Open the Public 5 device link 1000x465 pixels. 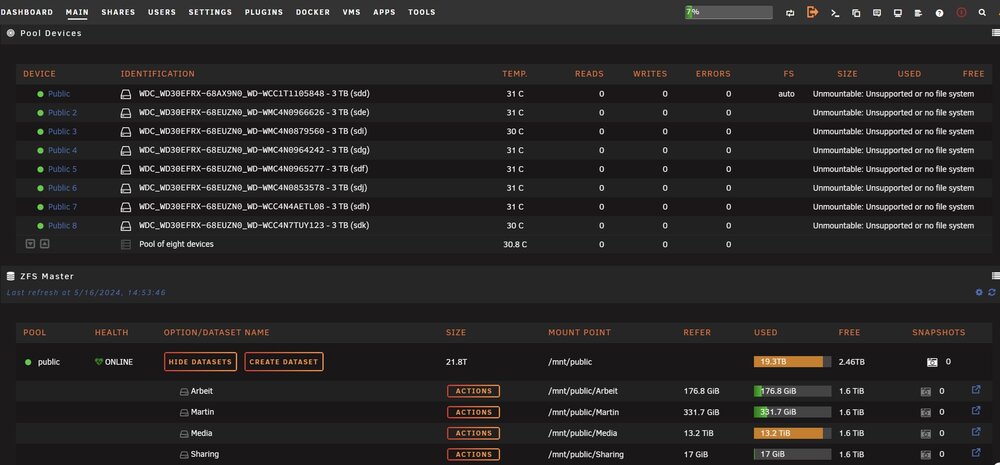(62, 169)
